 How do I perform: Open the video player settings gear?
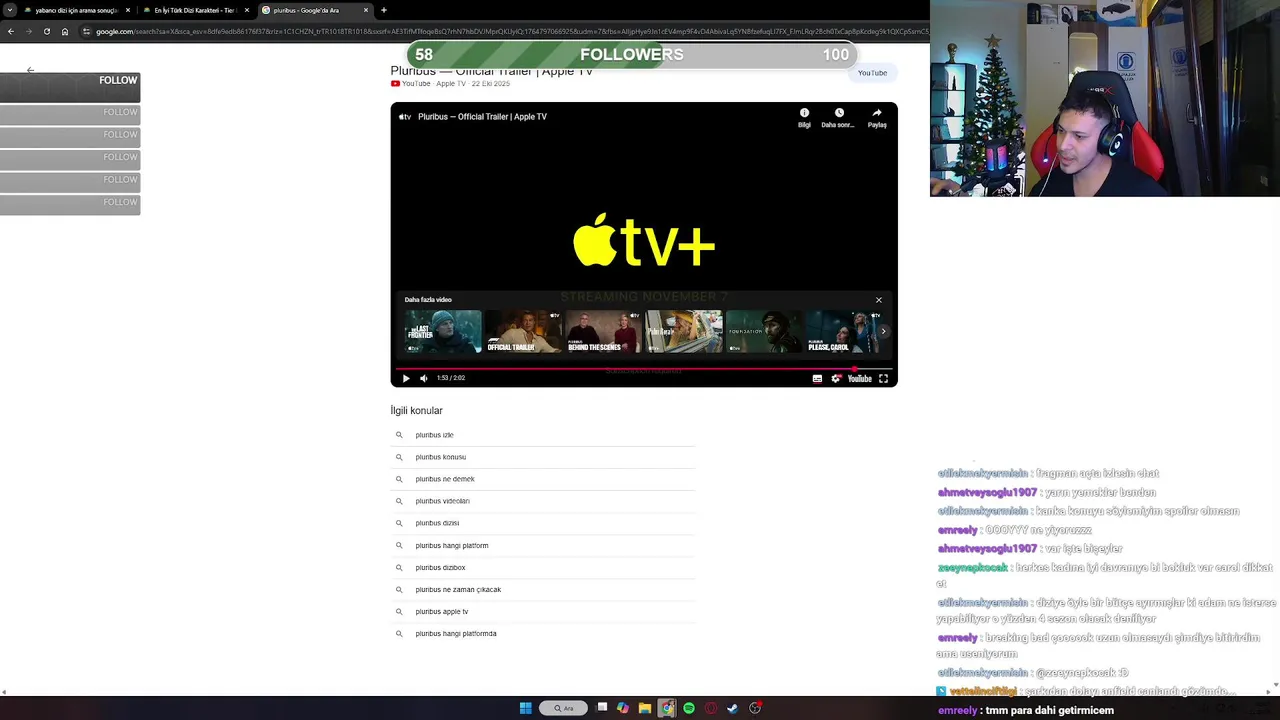pos(836,378)
